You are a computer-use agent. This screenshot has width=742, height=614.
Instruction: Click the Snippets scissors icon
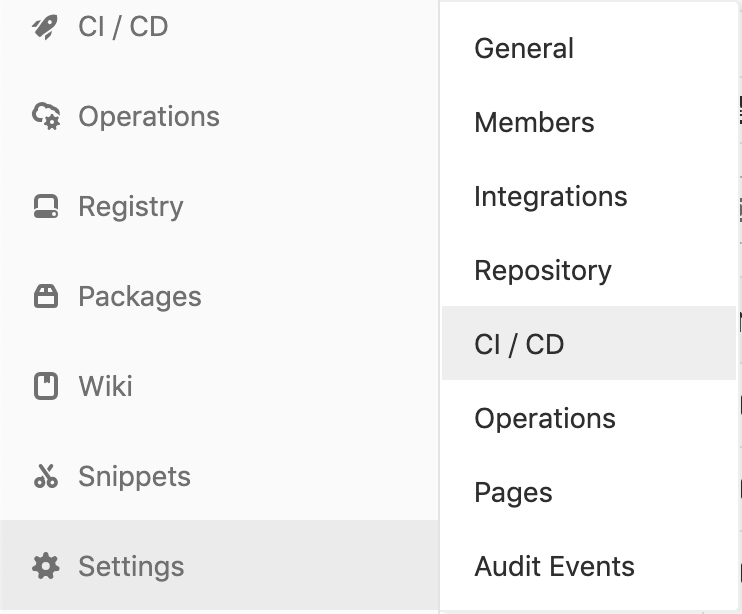[x=46, y=477]
